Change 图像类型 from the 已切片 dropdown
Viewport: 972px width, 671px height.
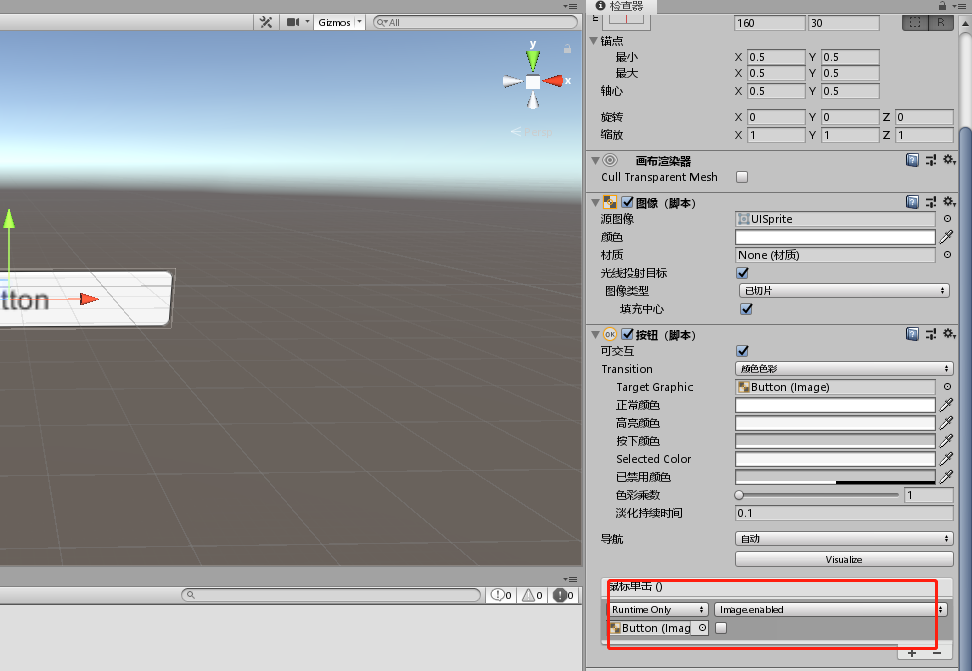[843, 290]
